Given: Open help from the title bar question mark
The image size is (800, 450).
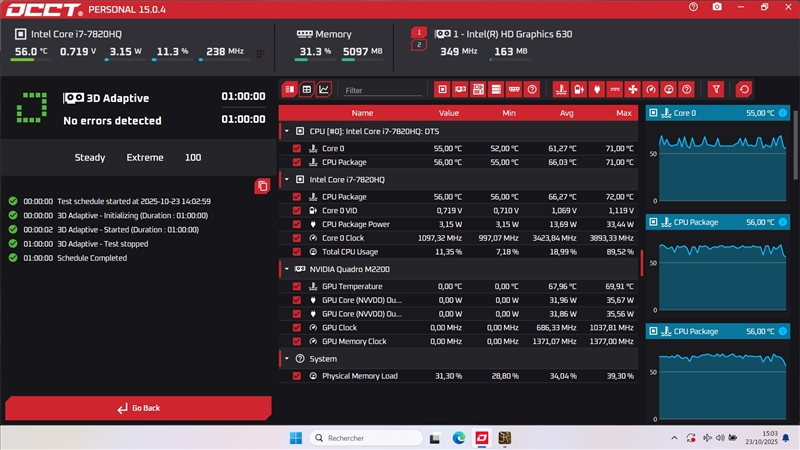Looking at the screenshot, I should [693, 7].
